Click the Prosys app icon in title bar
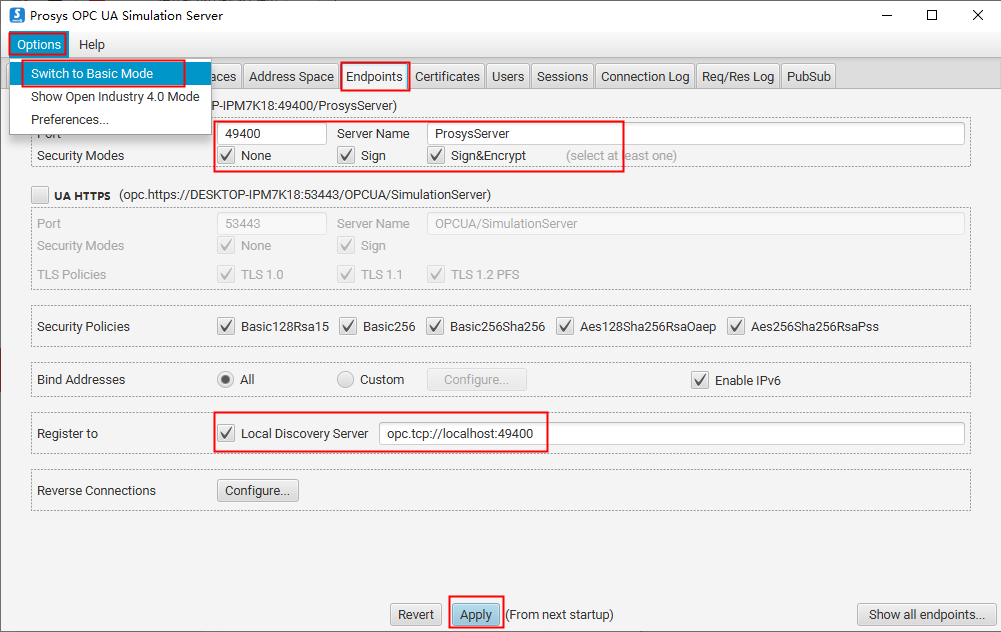 click(x=17, y=15)
